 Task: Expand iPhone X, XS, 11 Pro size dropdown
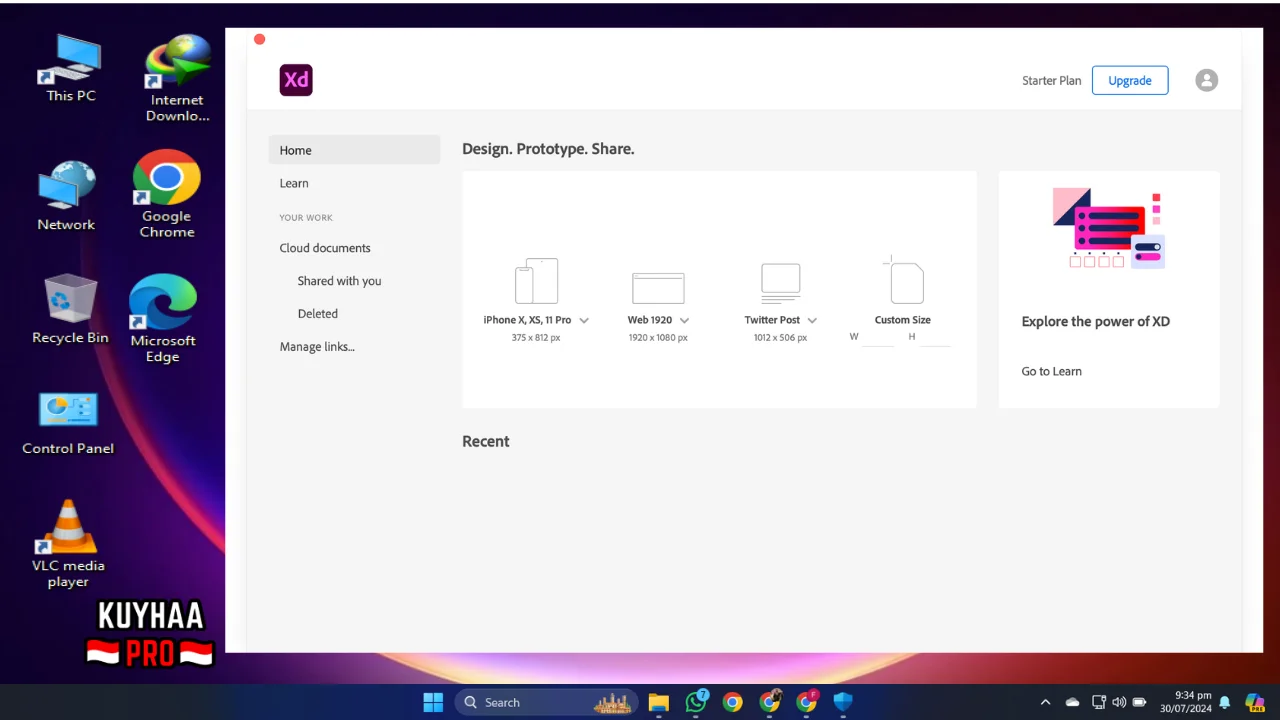pyautogui.click(x=584, y=320)
